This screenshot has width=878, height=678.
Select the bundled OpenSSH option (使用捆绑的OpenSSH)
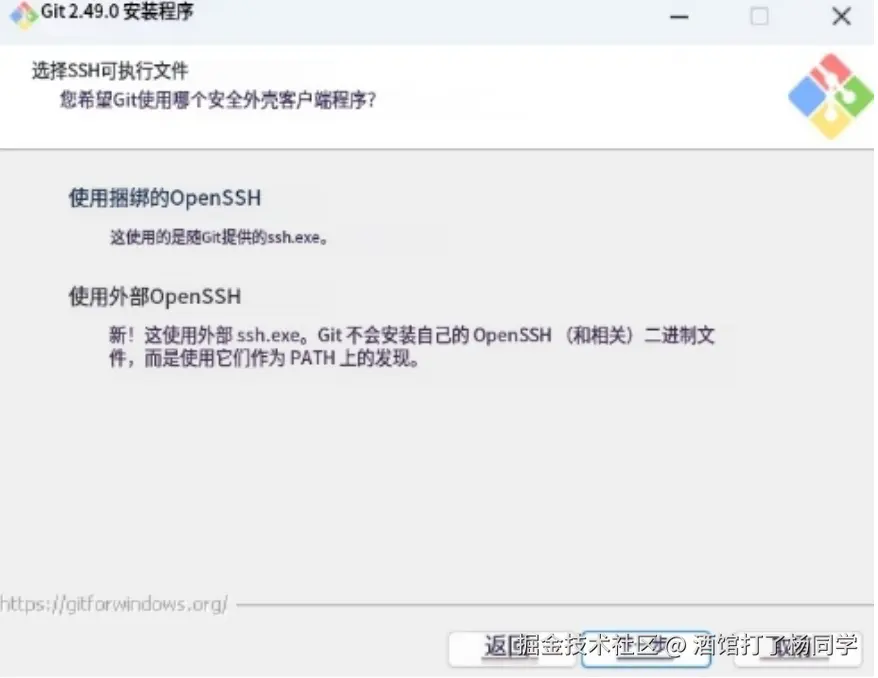(165, 198)
